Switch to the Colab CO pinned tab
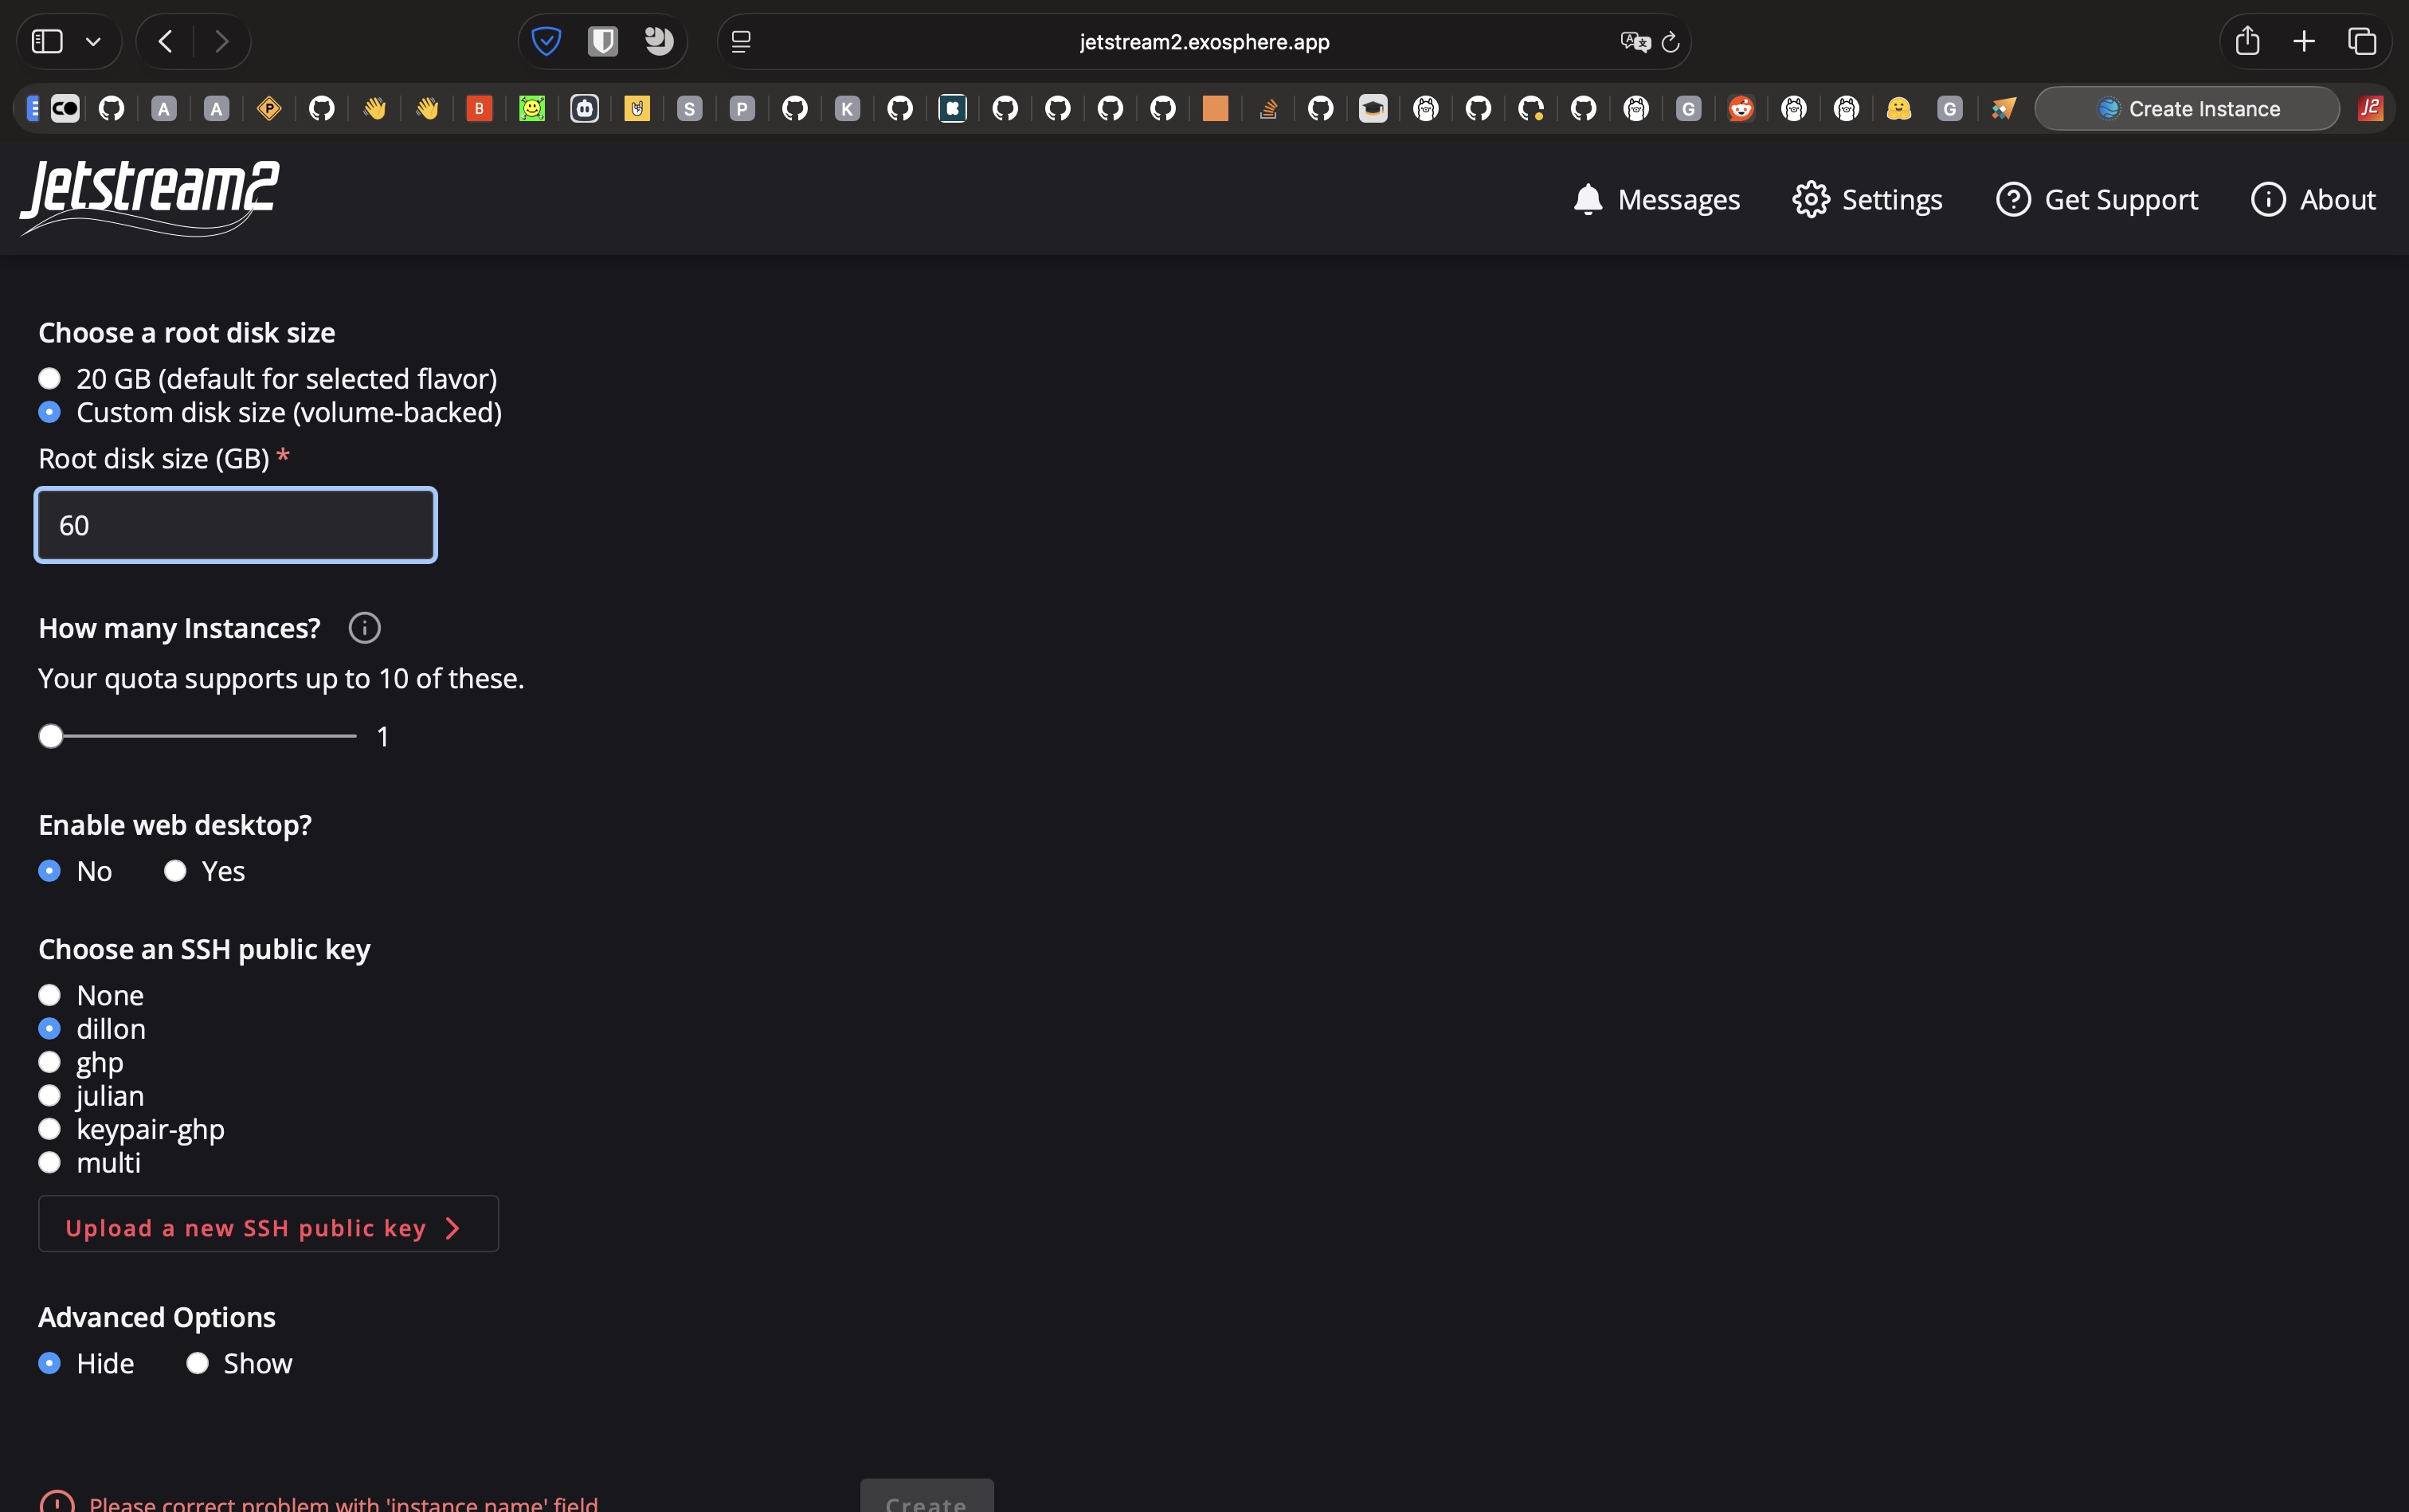Viewport: 2409px width, 1512px height. click(x=65, y=108)
